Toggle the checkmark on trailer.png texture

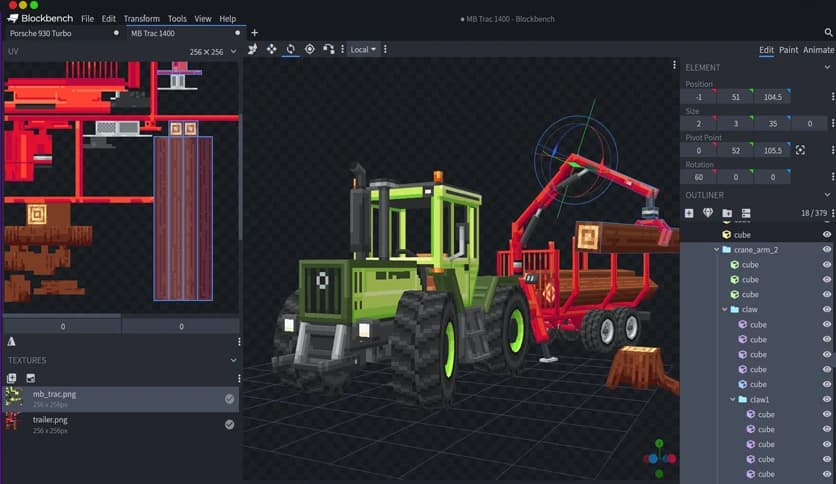pyautogui.click(x=229, y=424)
